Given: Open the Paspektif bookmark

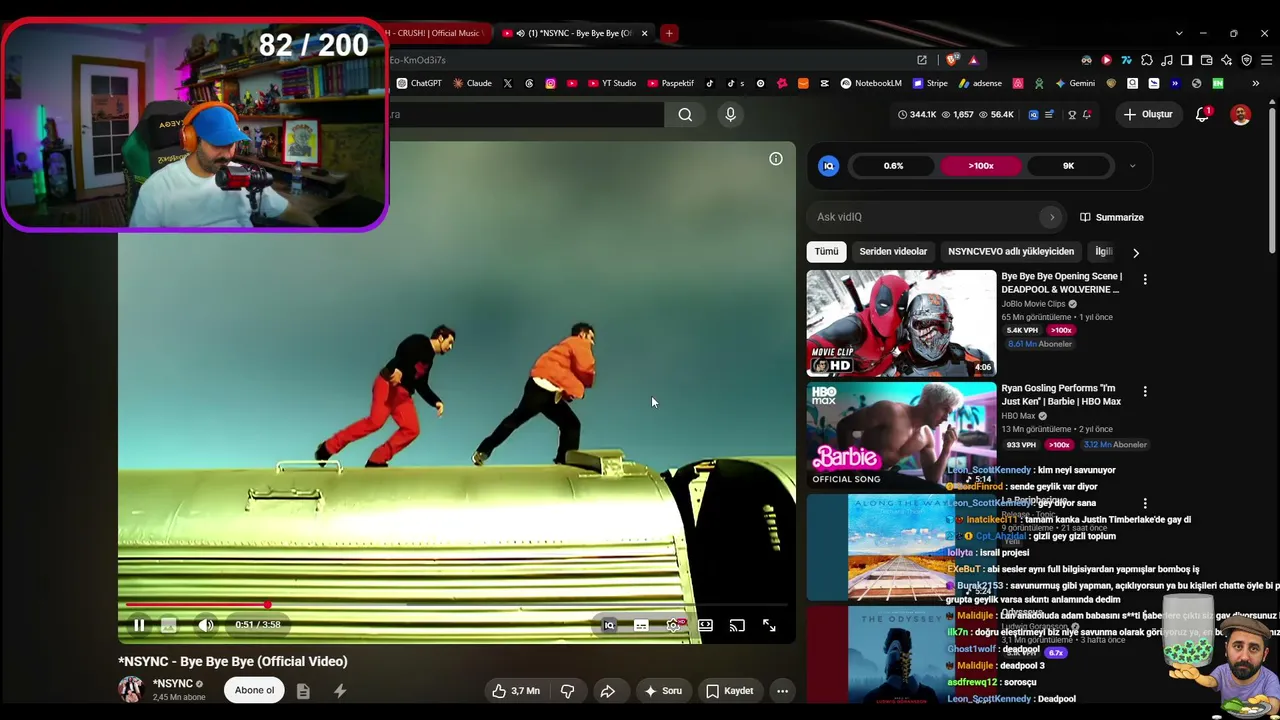Looking at the screenshot, I should click(x=670, y=83).
